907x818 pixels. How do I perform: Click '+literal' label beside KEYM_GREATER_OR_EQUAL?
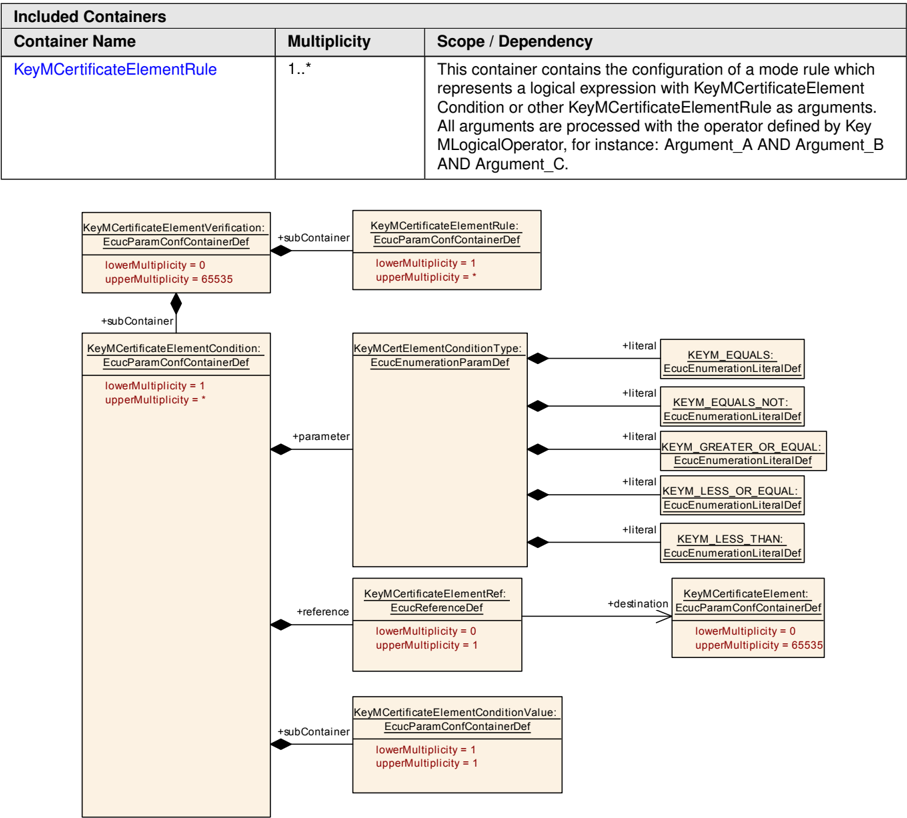click(639, 437)
